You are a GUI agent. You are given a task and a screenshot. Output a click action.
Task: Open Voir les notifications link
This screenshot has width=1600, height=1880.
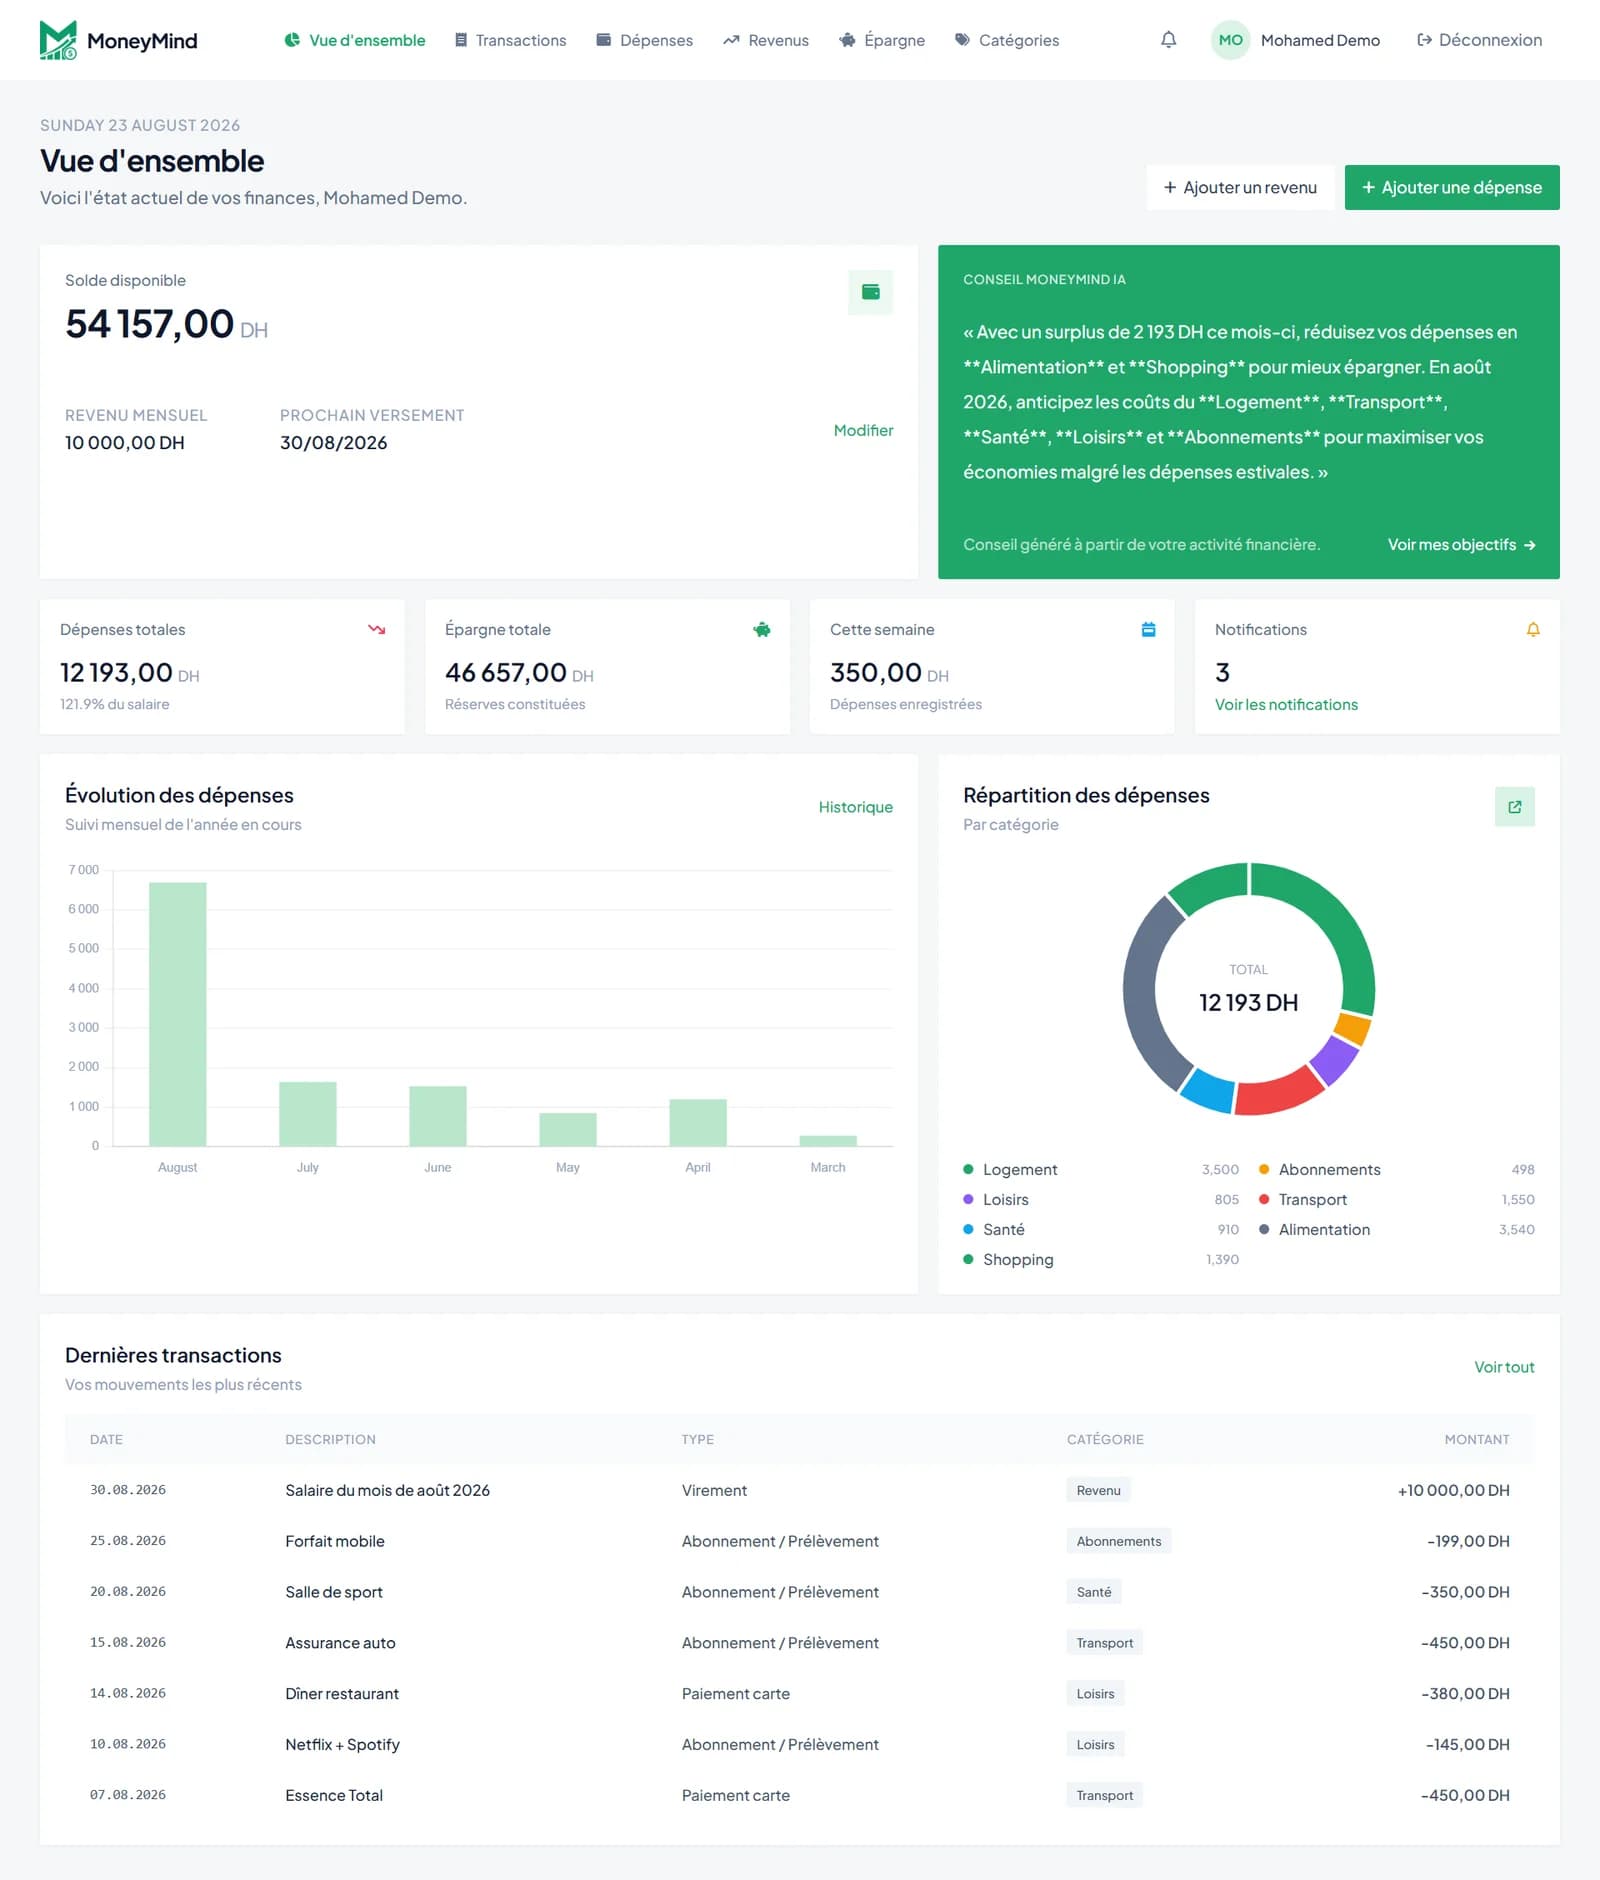[1286, 704]
